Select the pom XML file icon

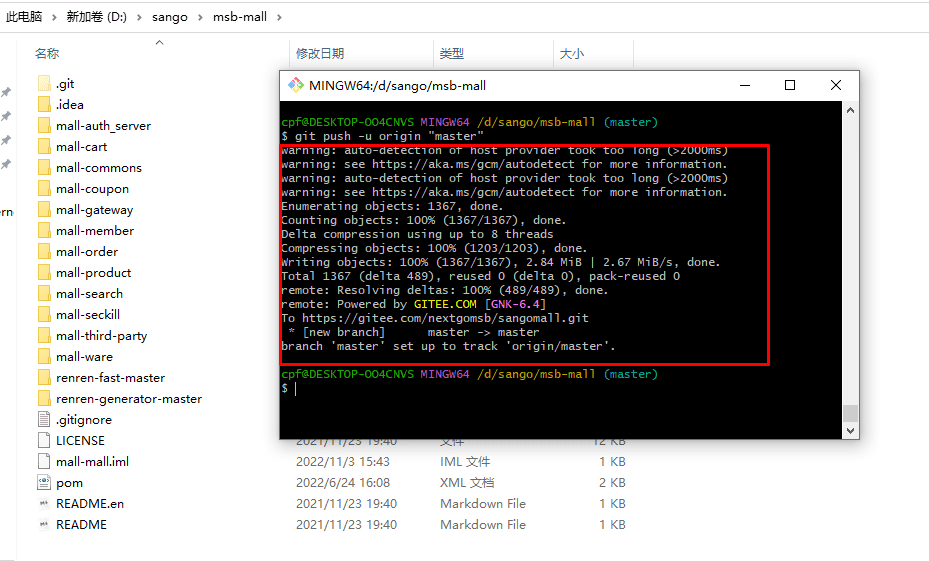tap(44, 483)
